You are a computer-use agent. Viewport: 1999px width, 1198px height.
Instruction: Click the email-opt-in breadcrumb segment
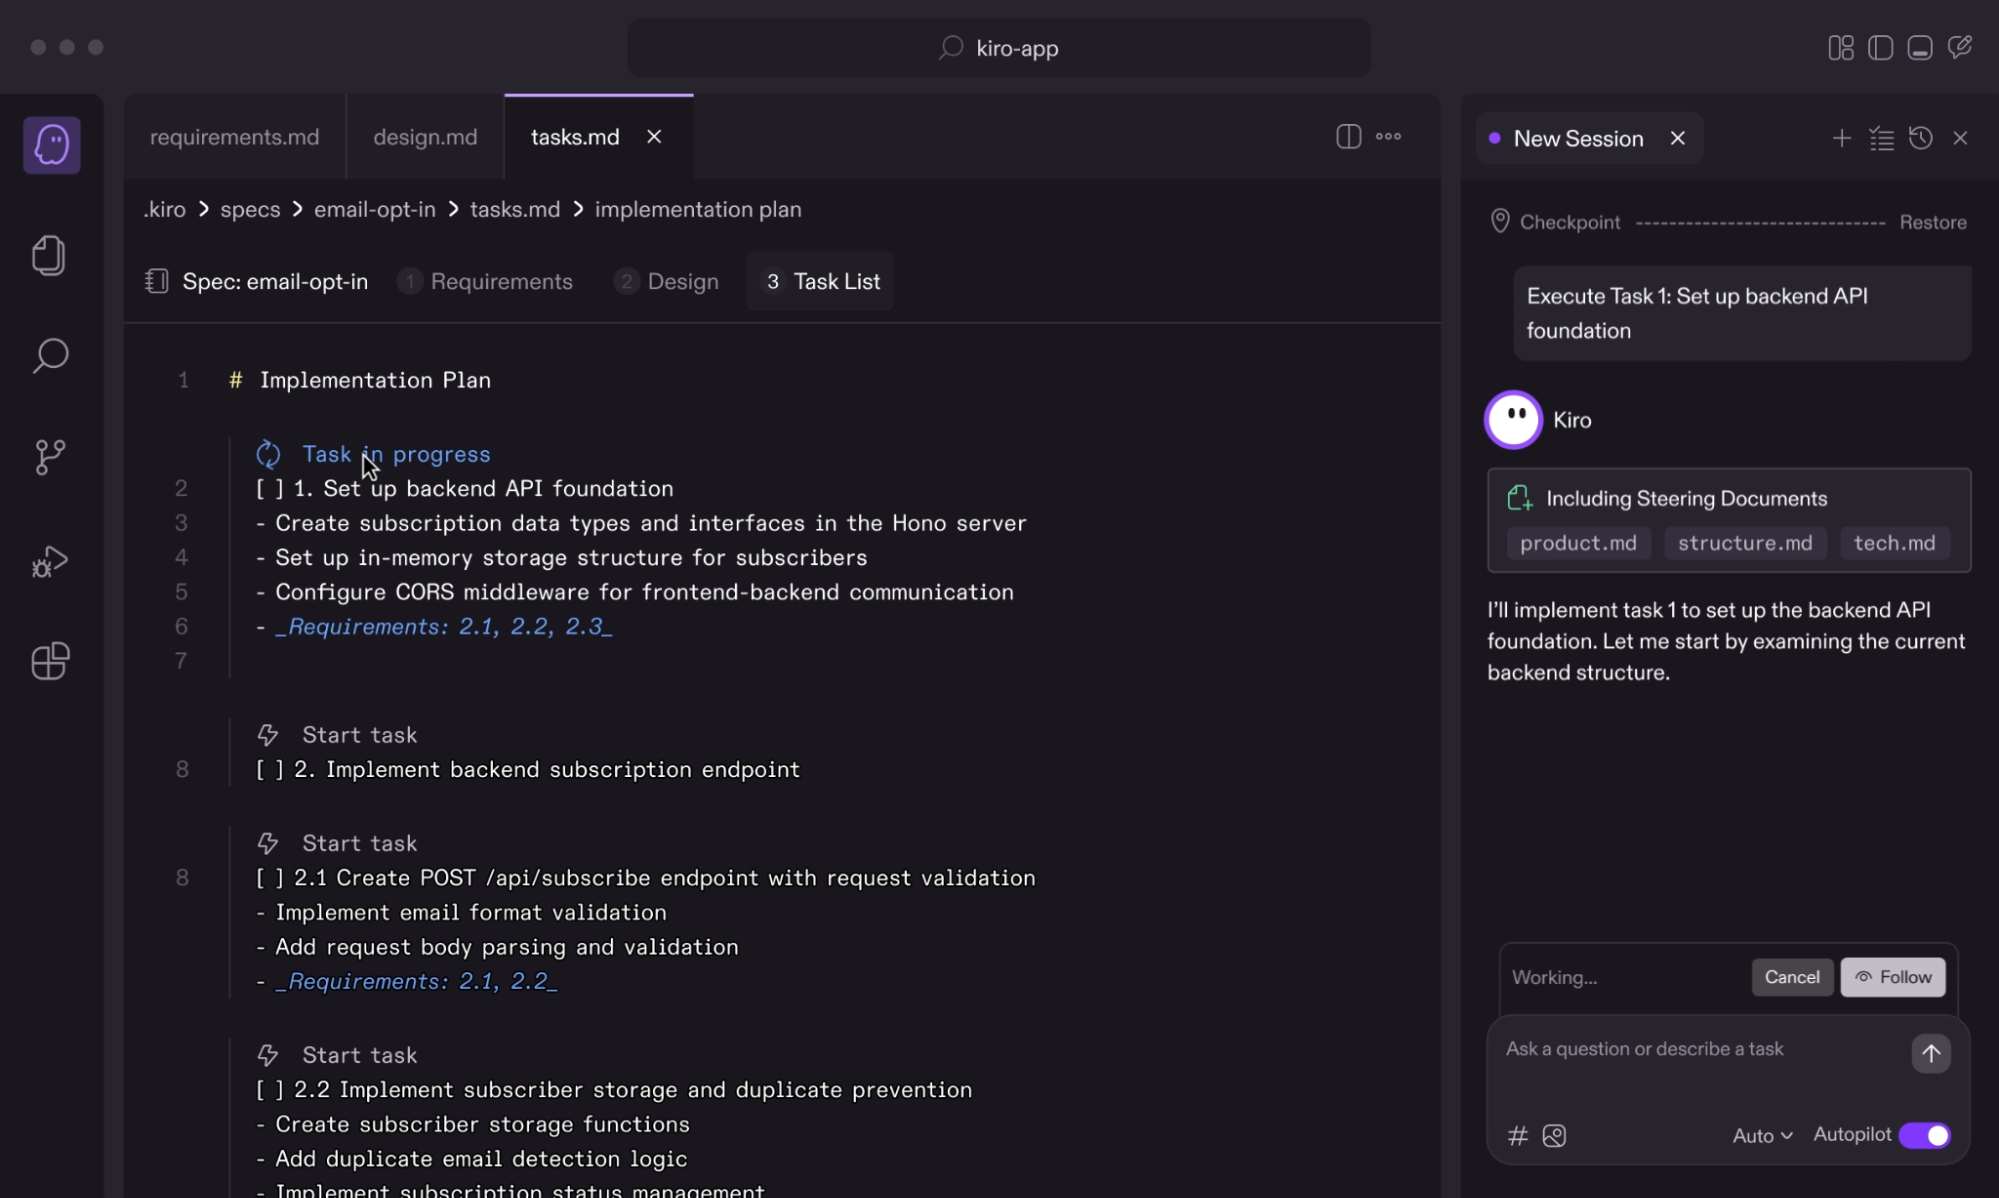pyautogui.click(x=374, y=209)
